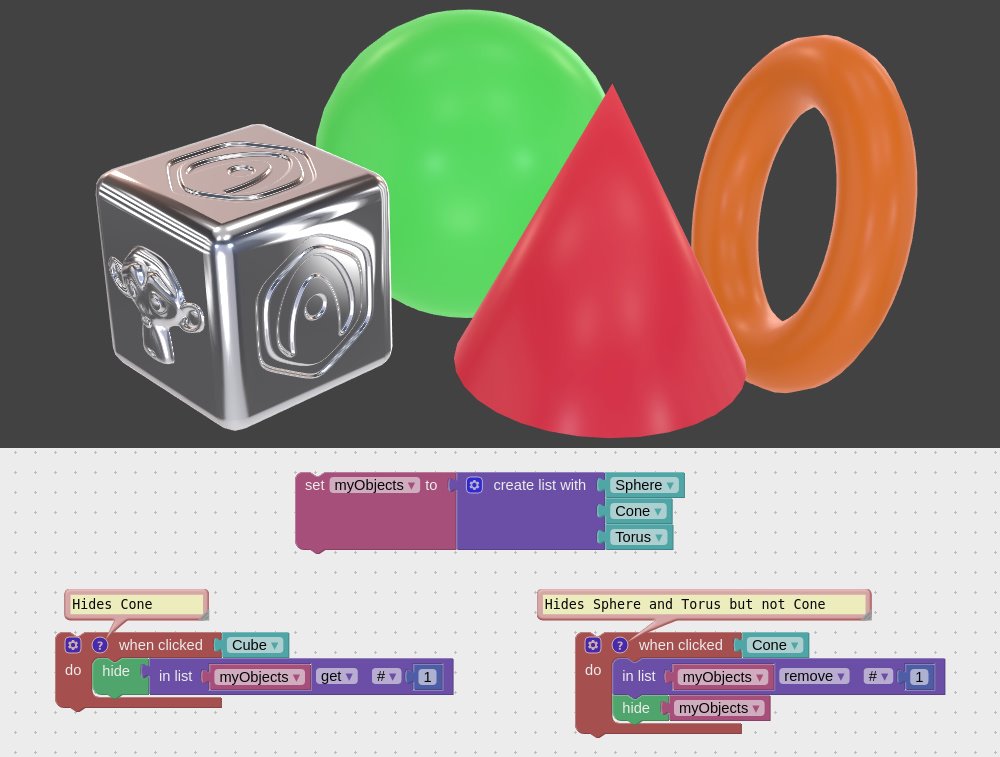Open the Cube dropdown on when clicked
The image size is (1000, 757).
tap(254, 645)
